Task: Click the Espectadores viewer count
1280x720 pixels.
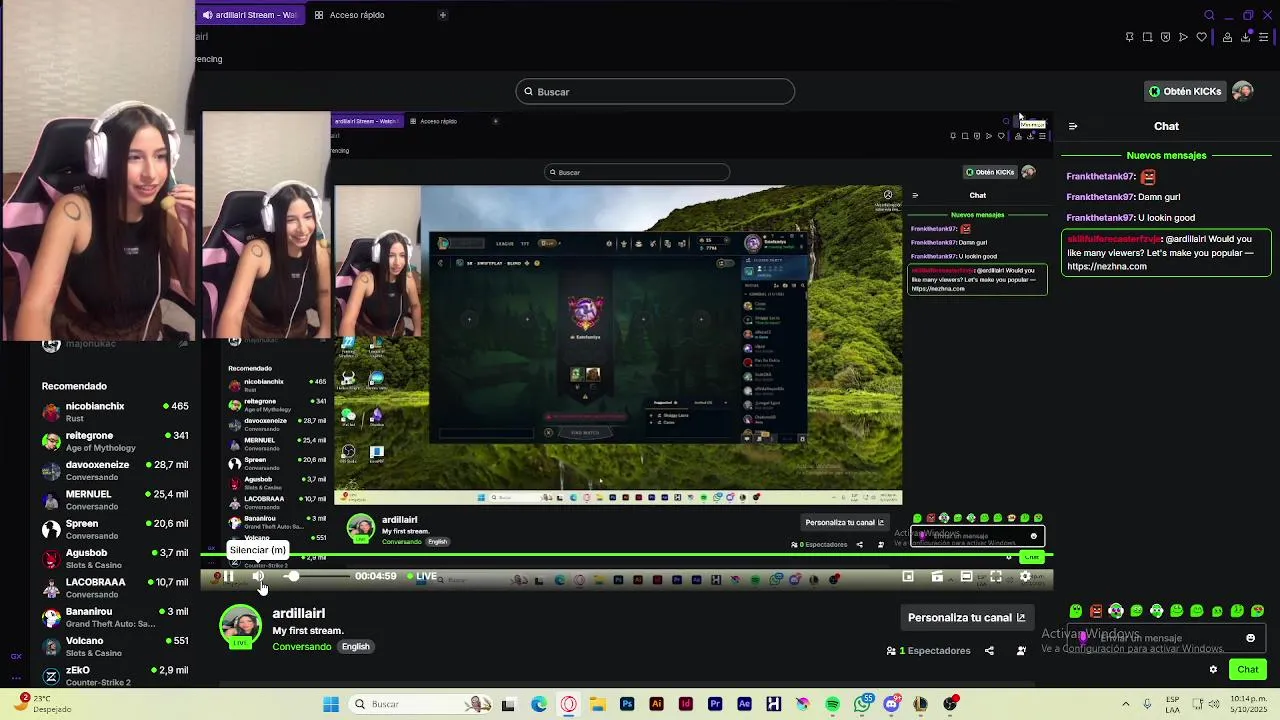Action: pyautogui.click(x=928, y=651)
